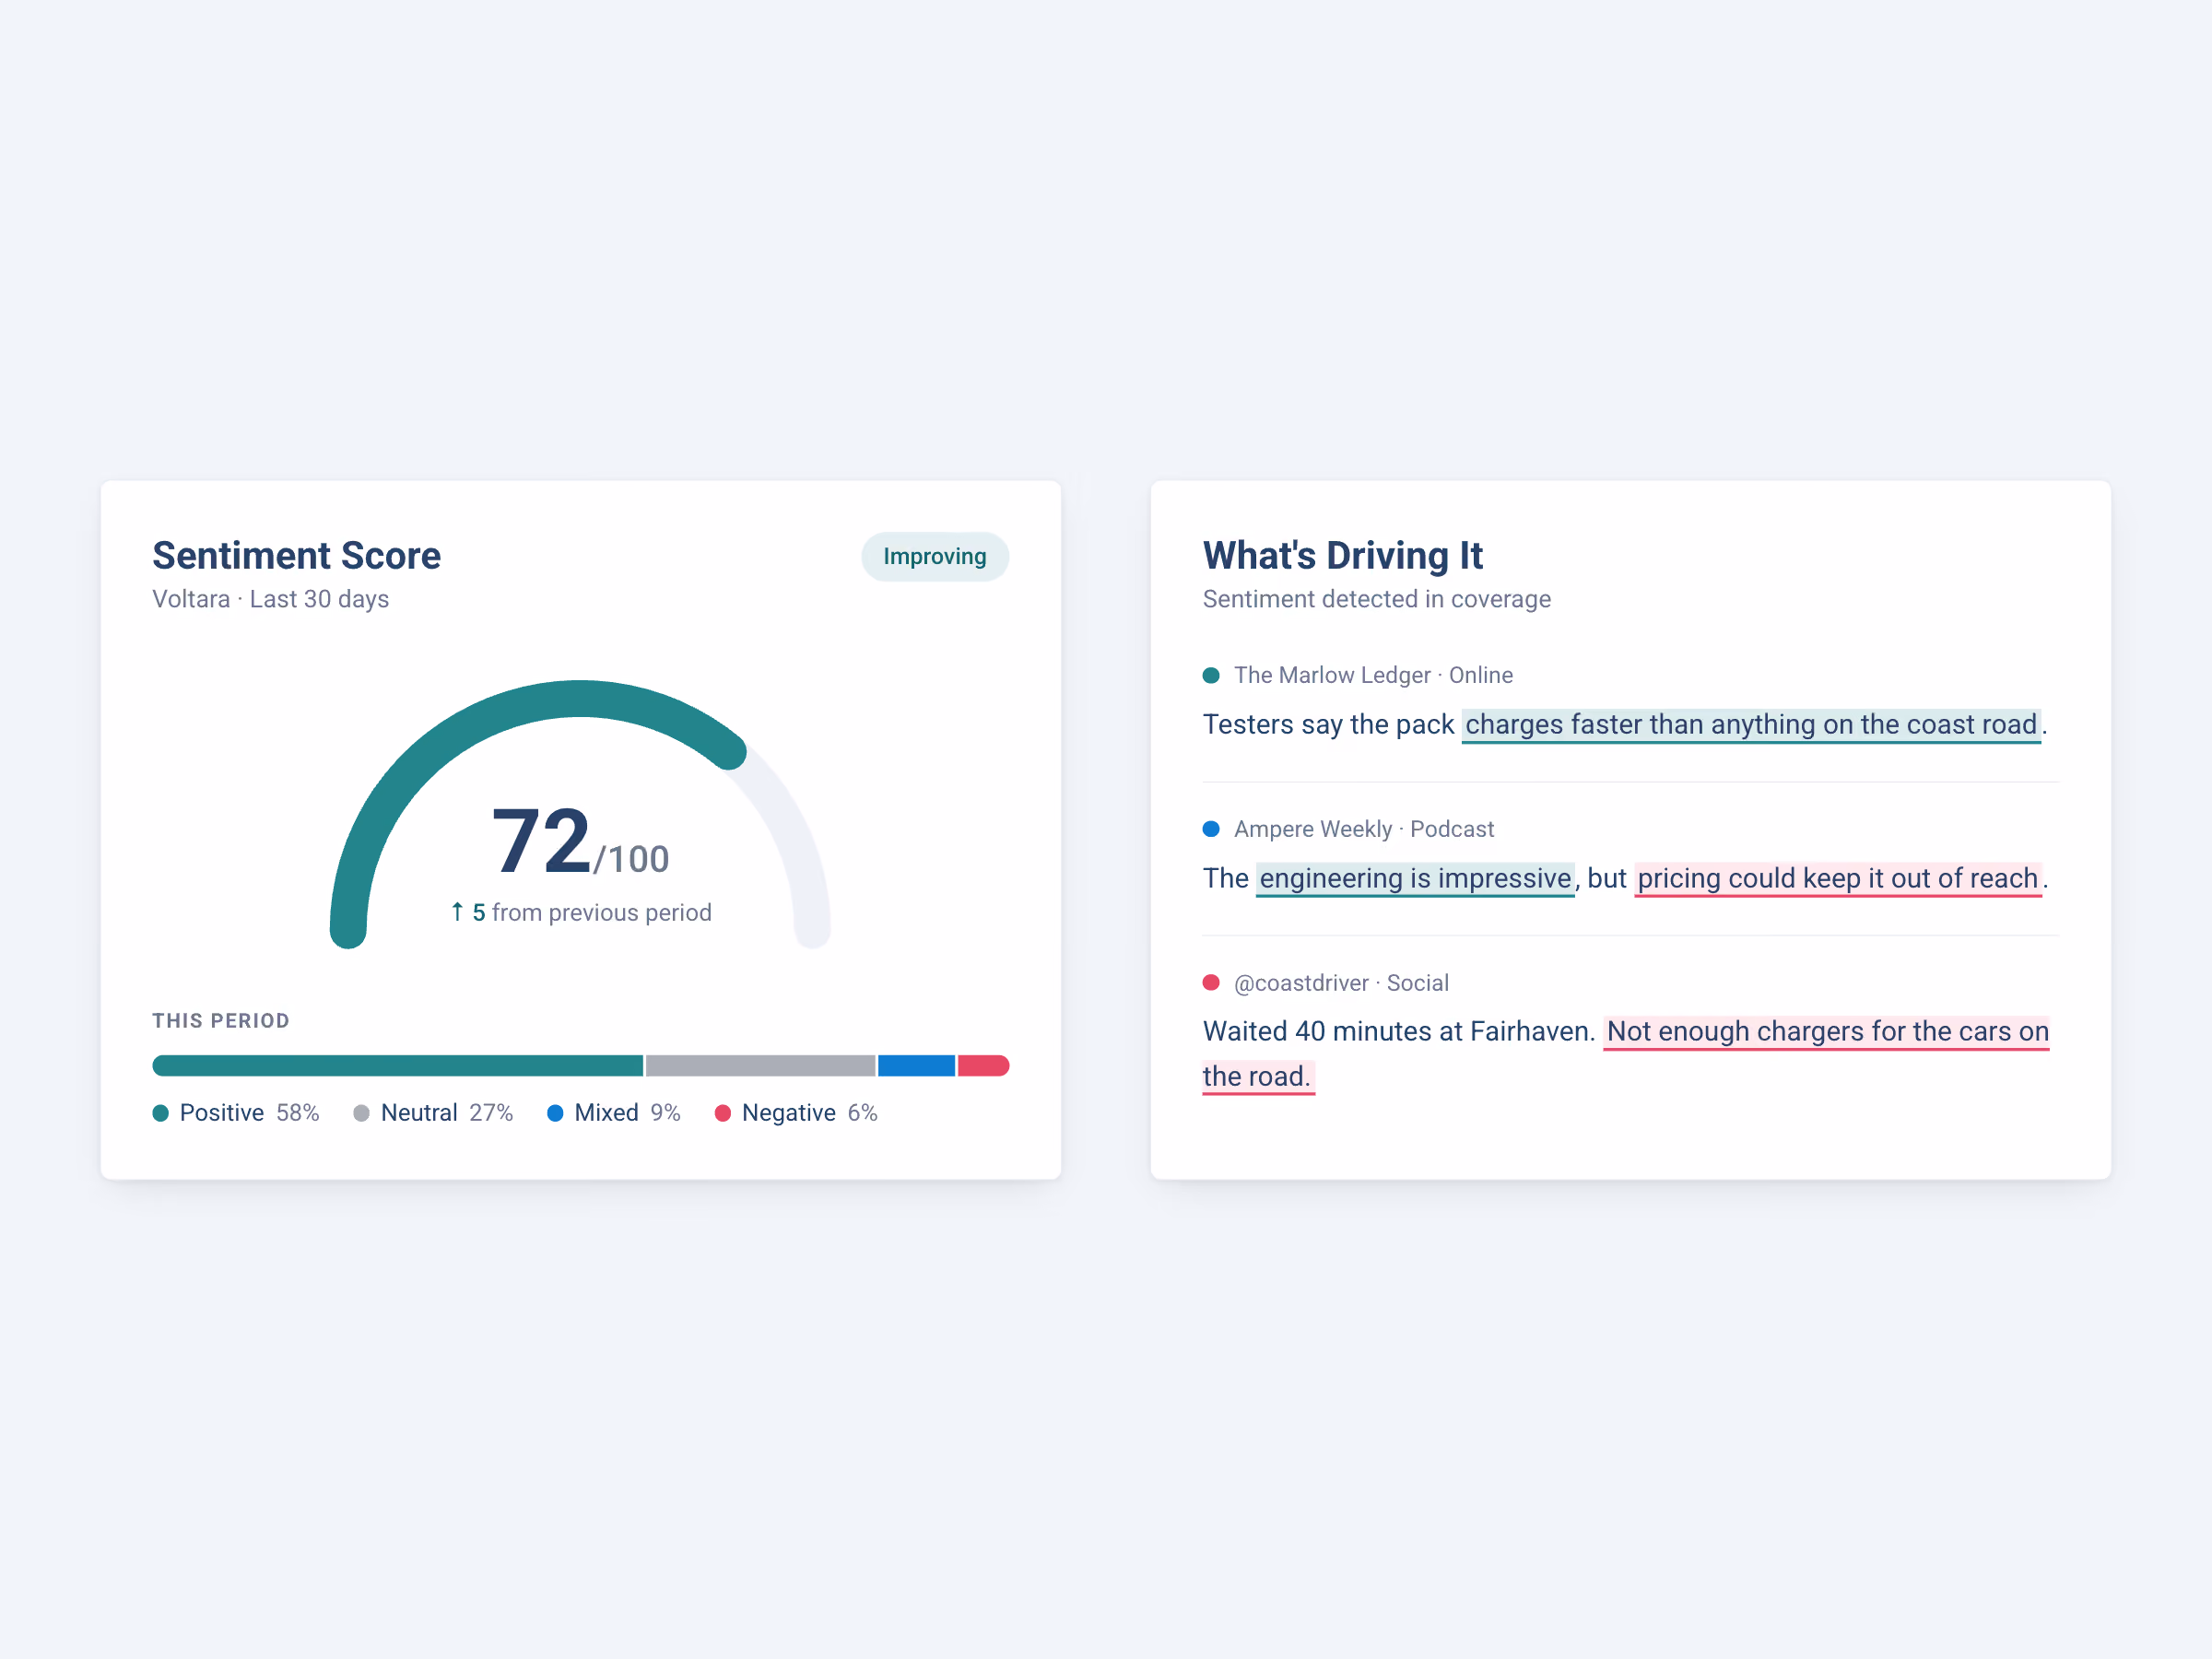Open @coastdriver · Social source

point(1341,983)
